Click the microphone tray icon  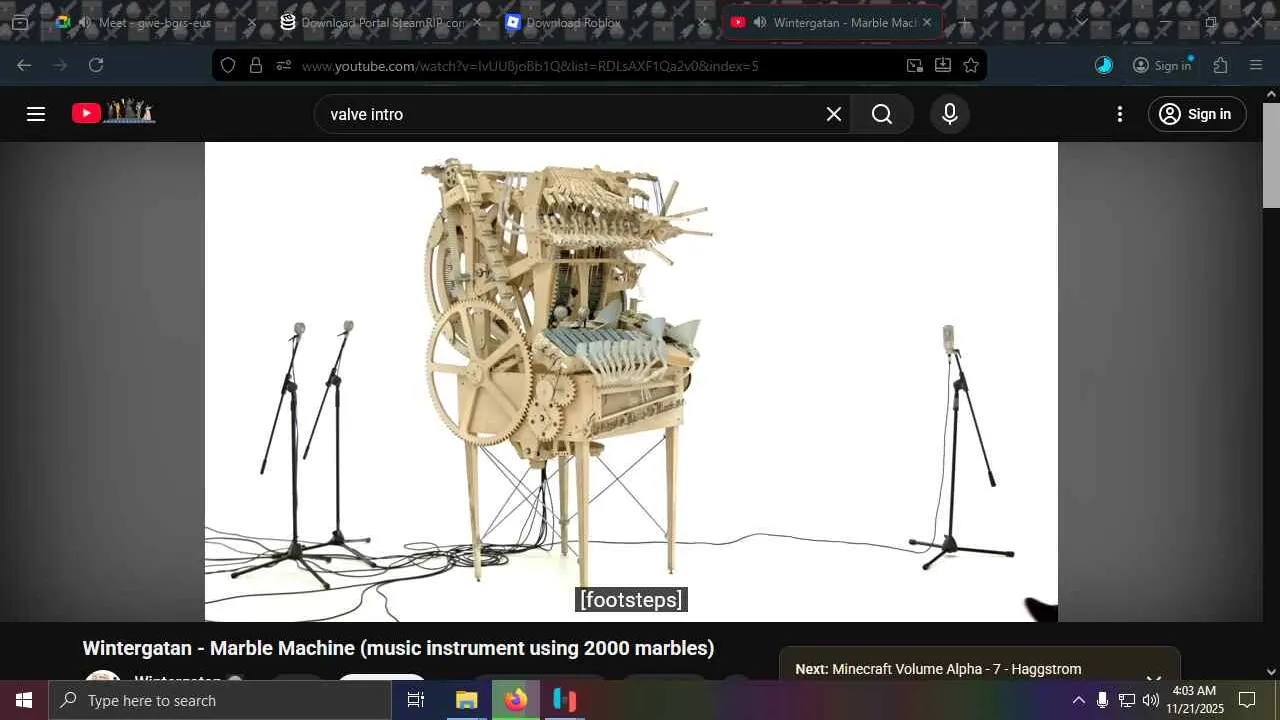tap(1102, 700)
